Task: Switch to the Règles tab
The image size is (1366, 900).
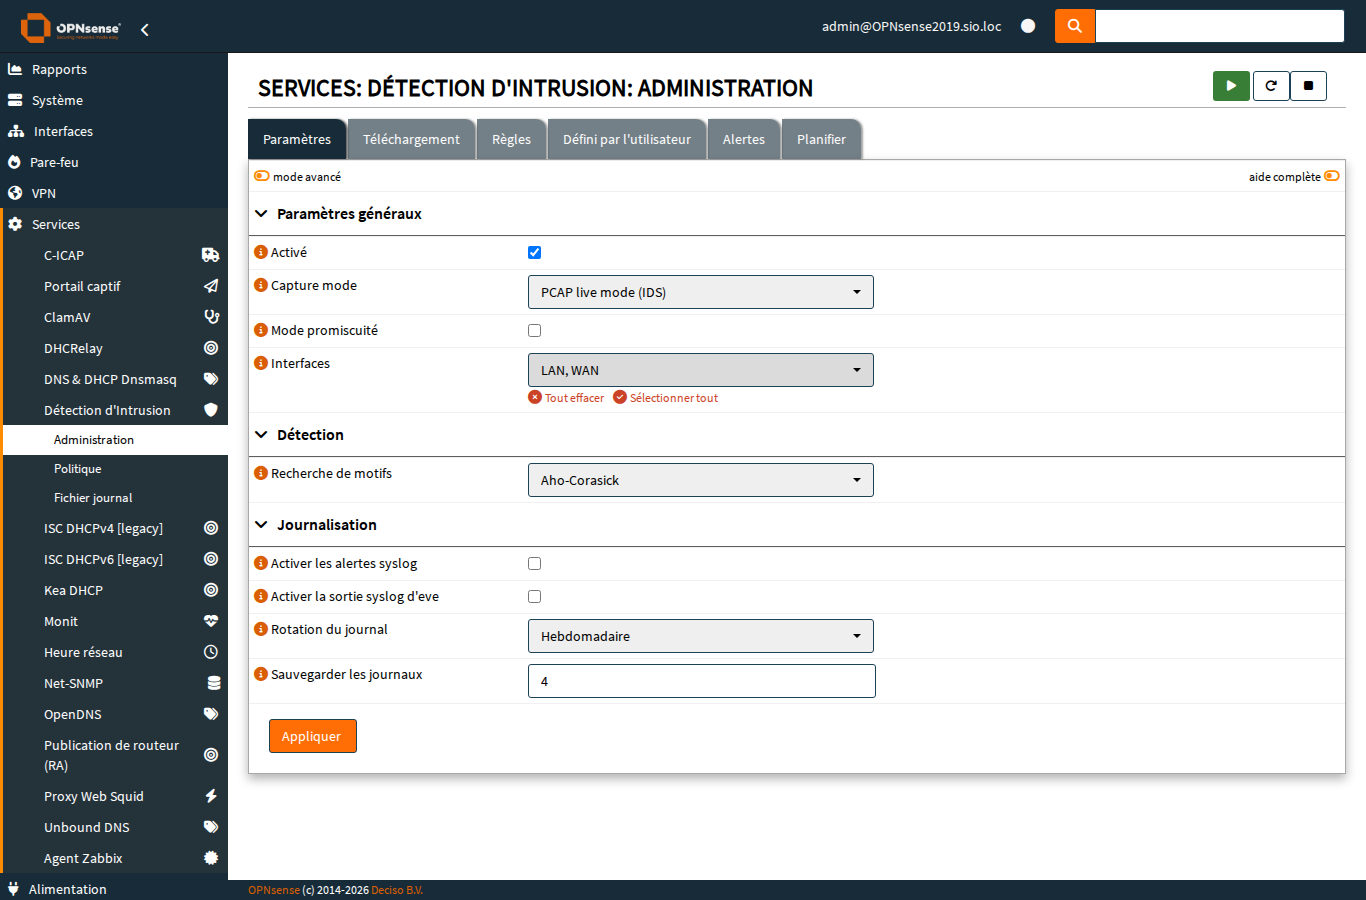Action: click(x=511, y=139)
